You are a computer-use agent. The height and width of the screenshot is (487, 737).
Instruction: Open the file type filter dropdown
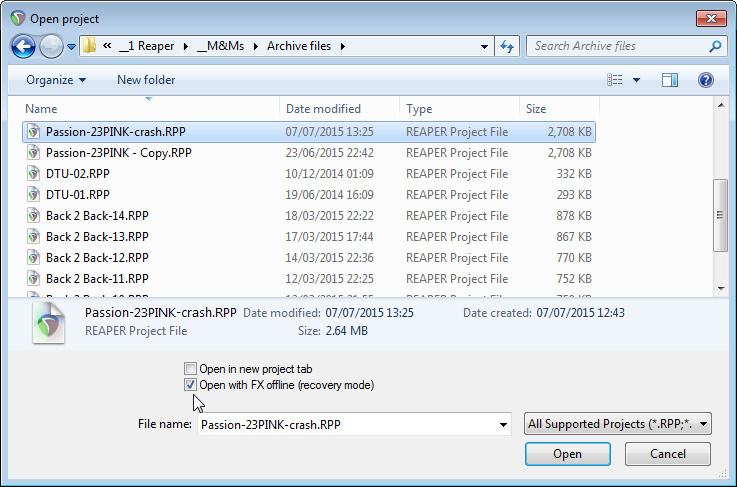pyautogui.click(x=618, y=424)
